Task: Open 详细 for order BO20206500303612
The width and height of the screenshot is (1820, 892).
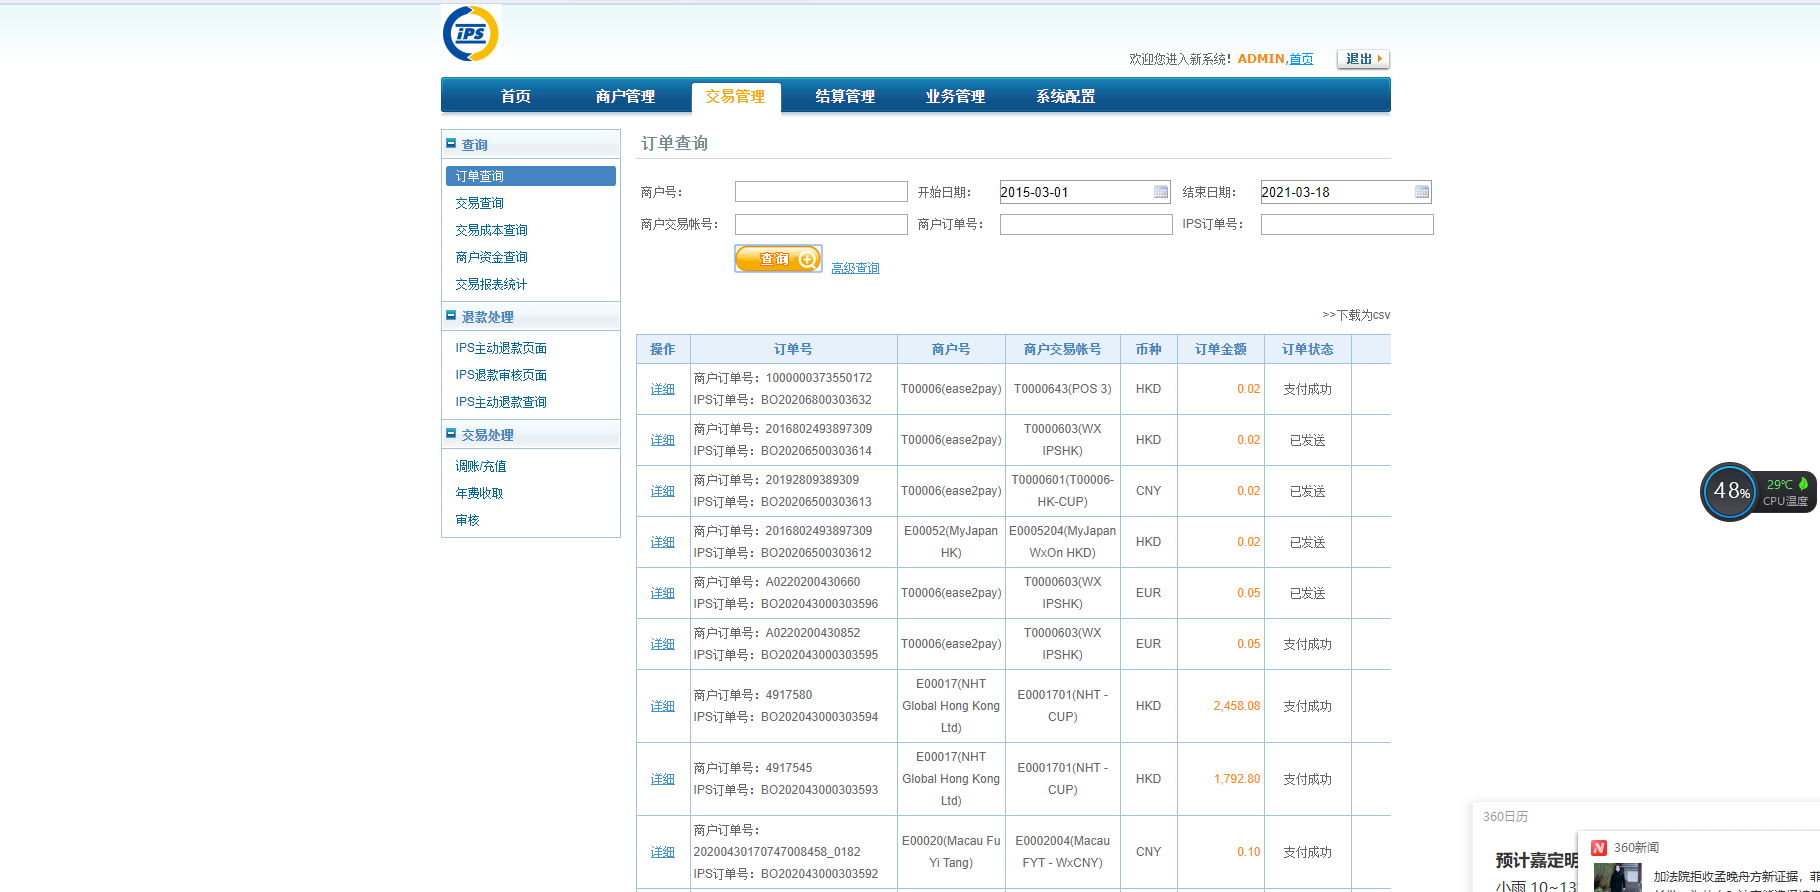Action: click(663, 542)
